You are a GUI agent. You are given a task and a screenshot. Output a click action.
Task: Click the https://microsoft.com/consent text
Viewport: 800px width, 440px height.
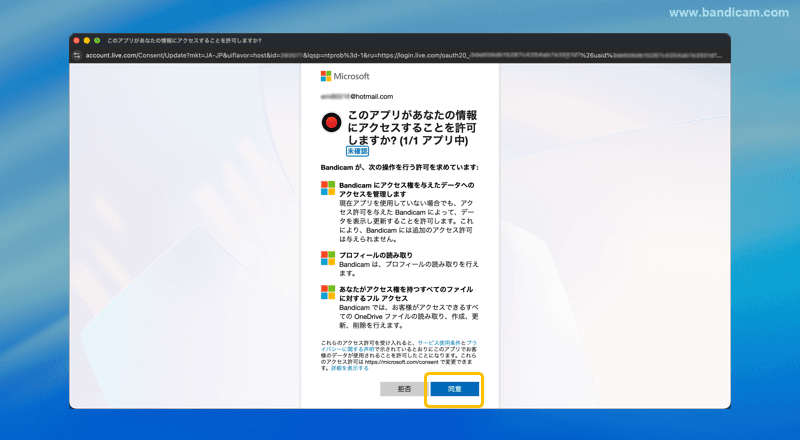pyautogui.click(x=402, y=361)
